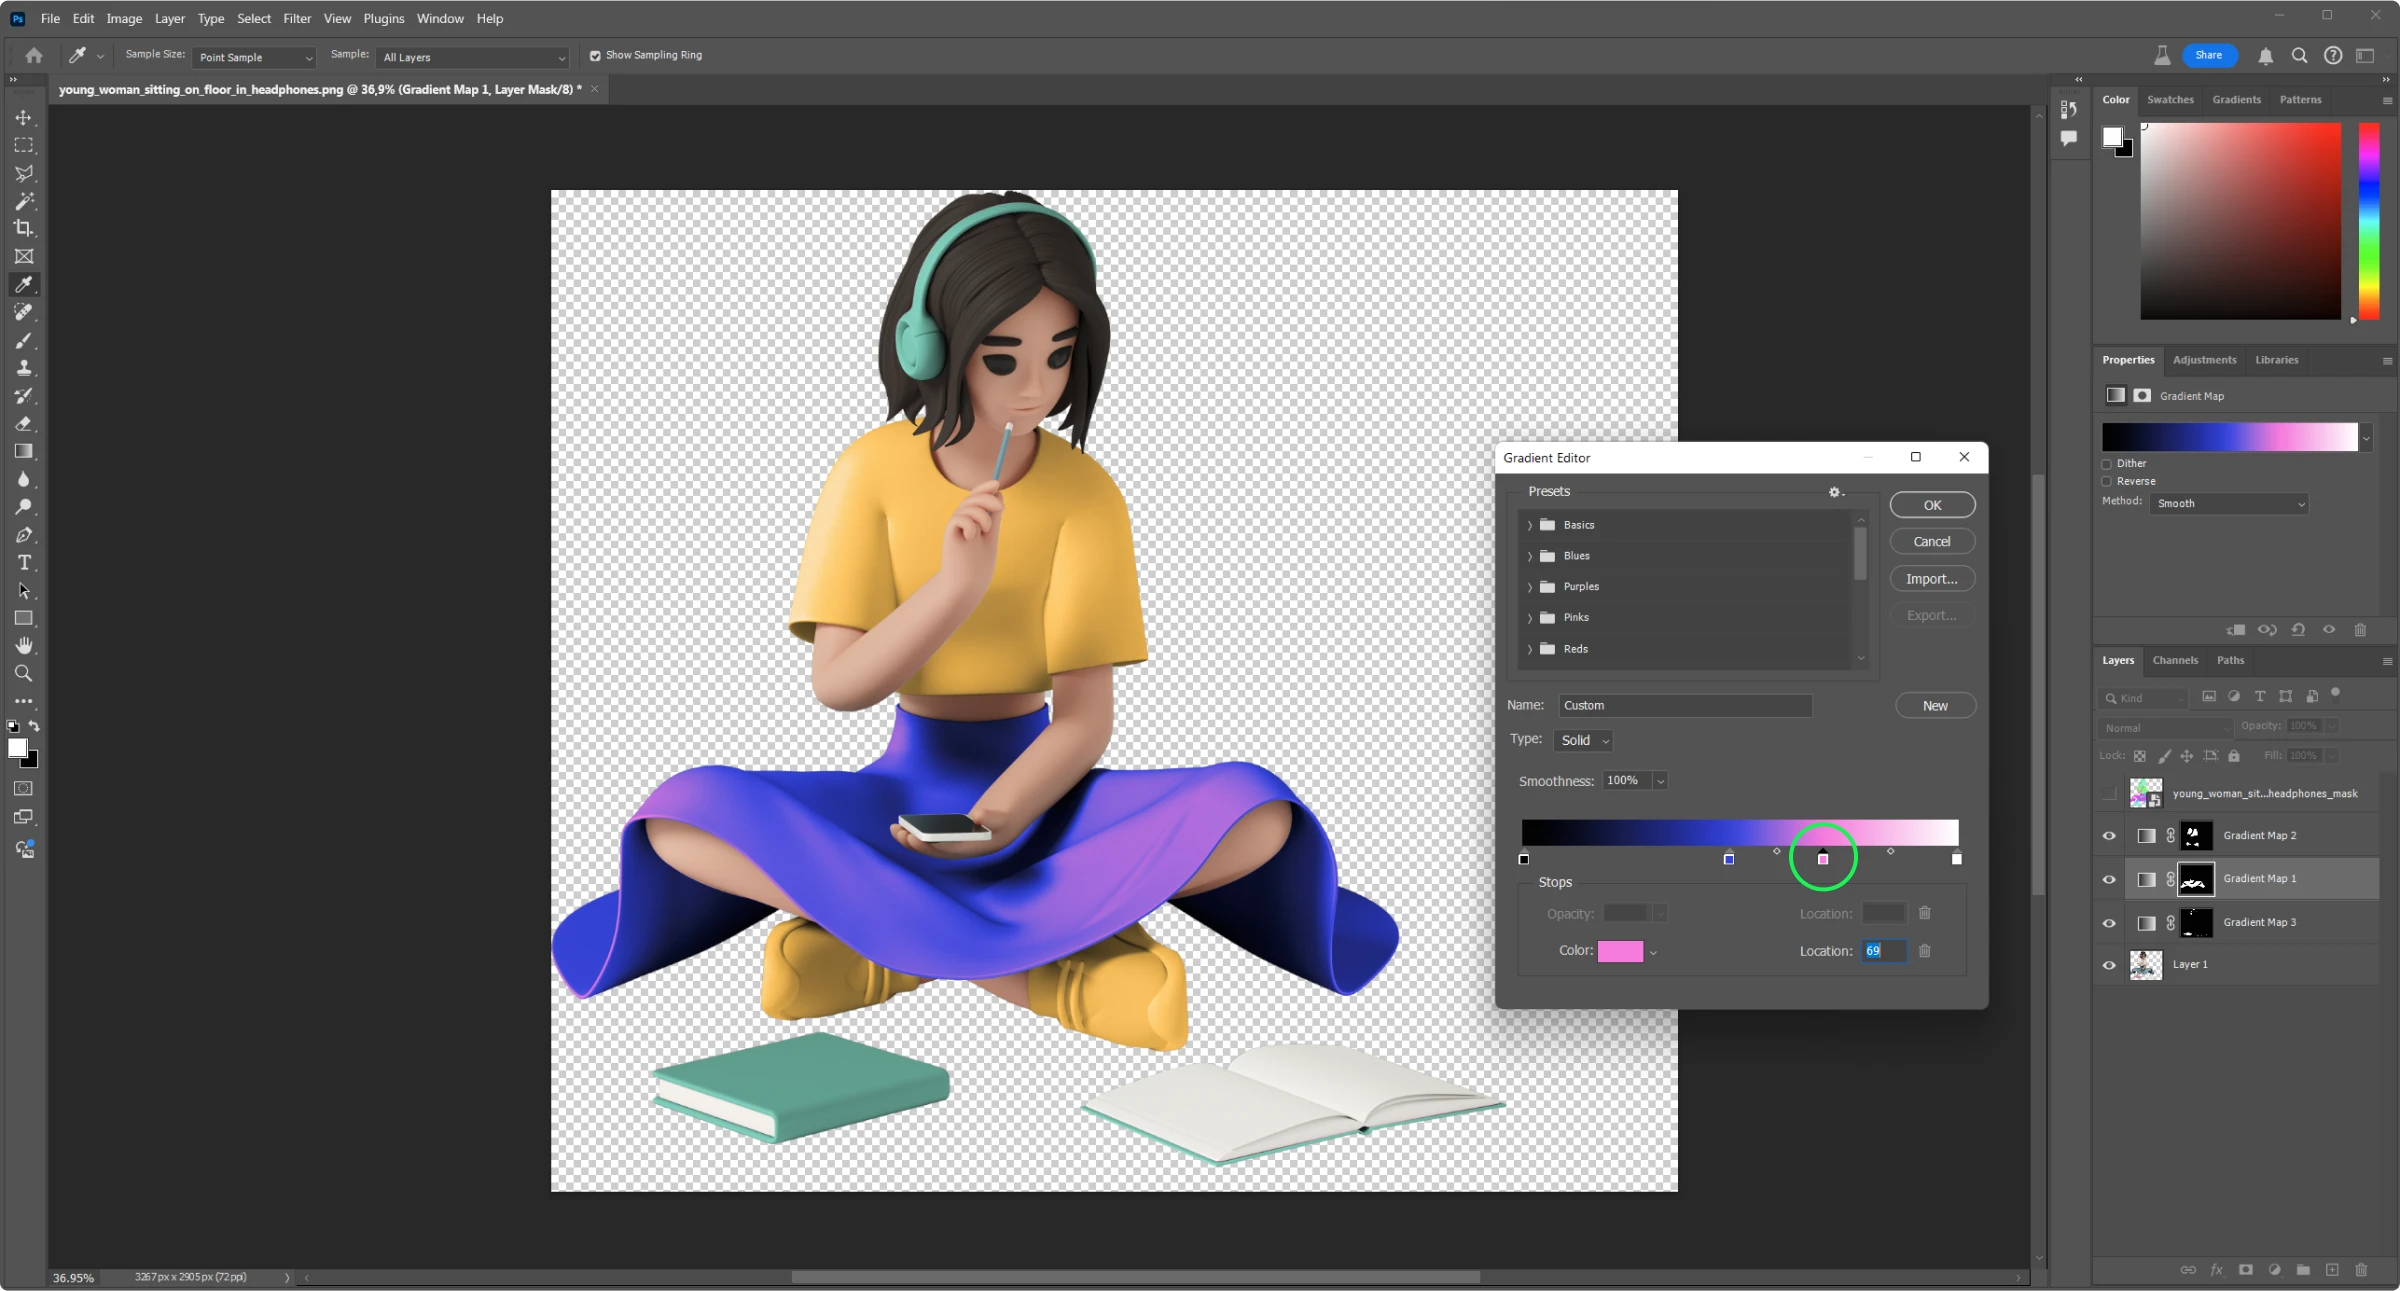Open the Filter menu
2400x1291 pixels.
(297, 19)
